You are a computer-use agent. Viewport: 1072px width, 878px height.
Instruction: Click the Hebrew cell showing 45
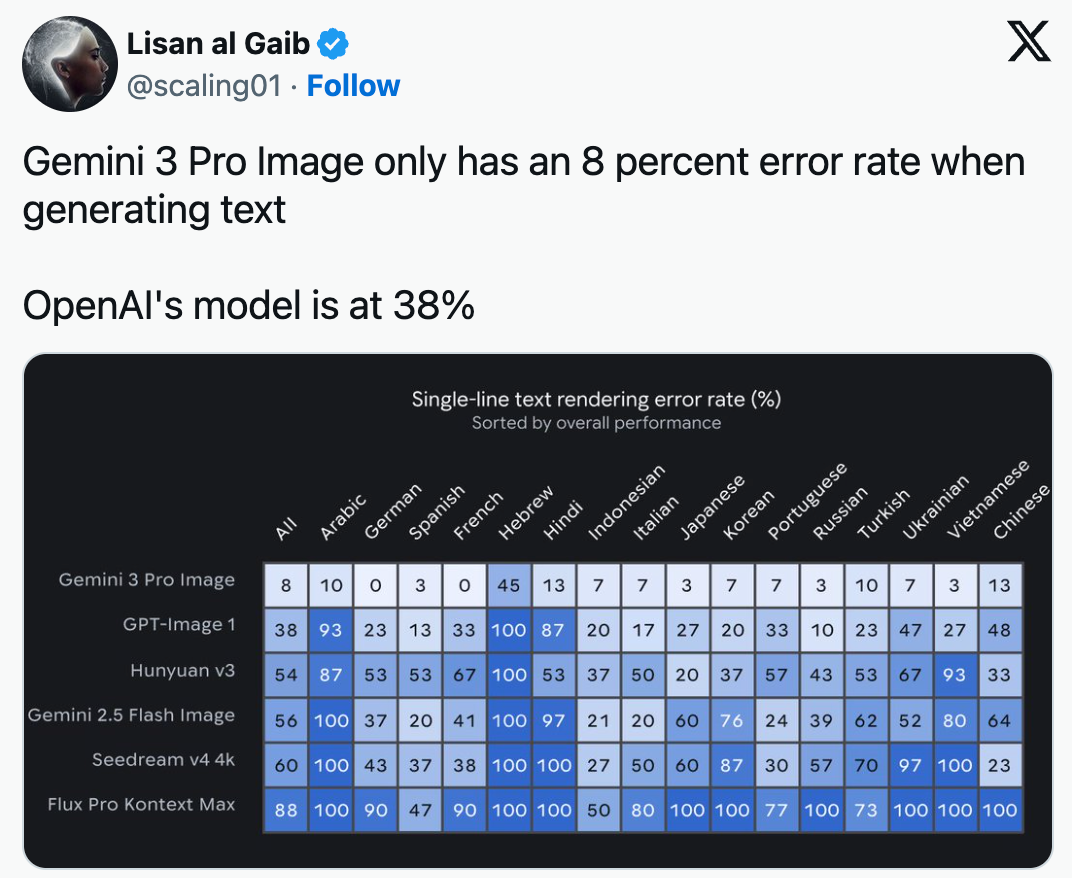(x=509, y=585)
